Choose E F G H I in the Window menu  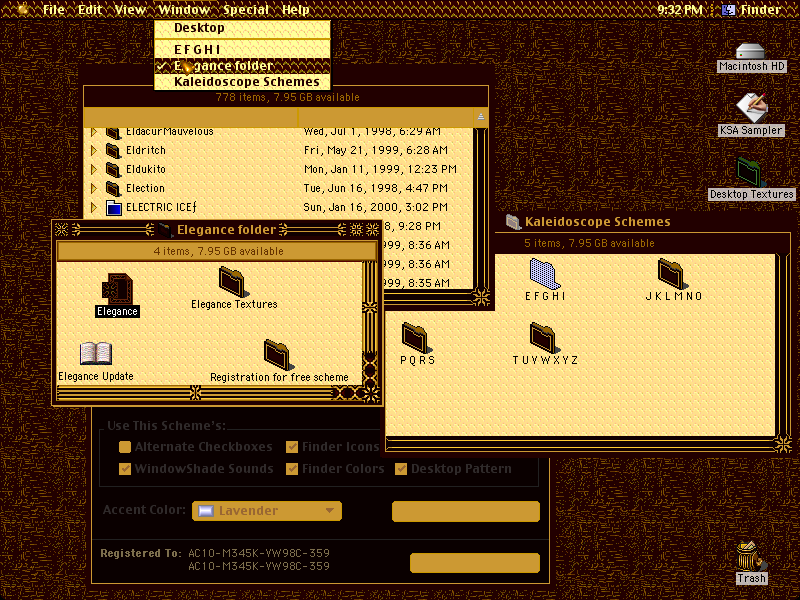coord(242,49)
